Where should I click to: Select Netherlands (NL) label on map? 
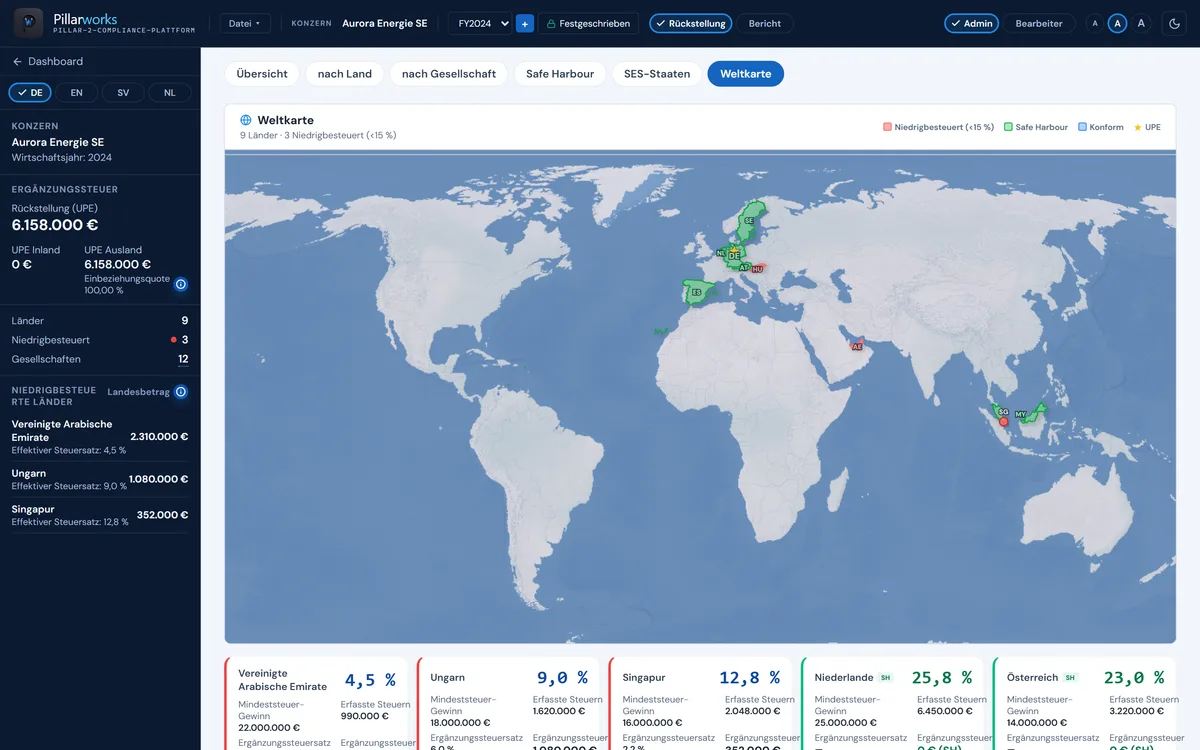click(x=721, y=253)
